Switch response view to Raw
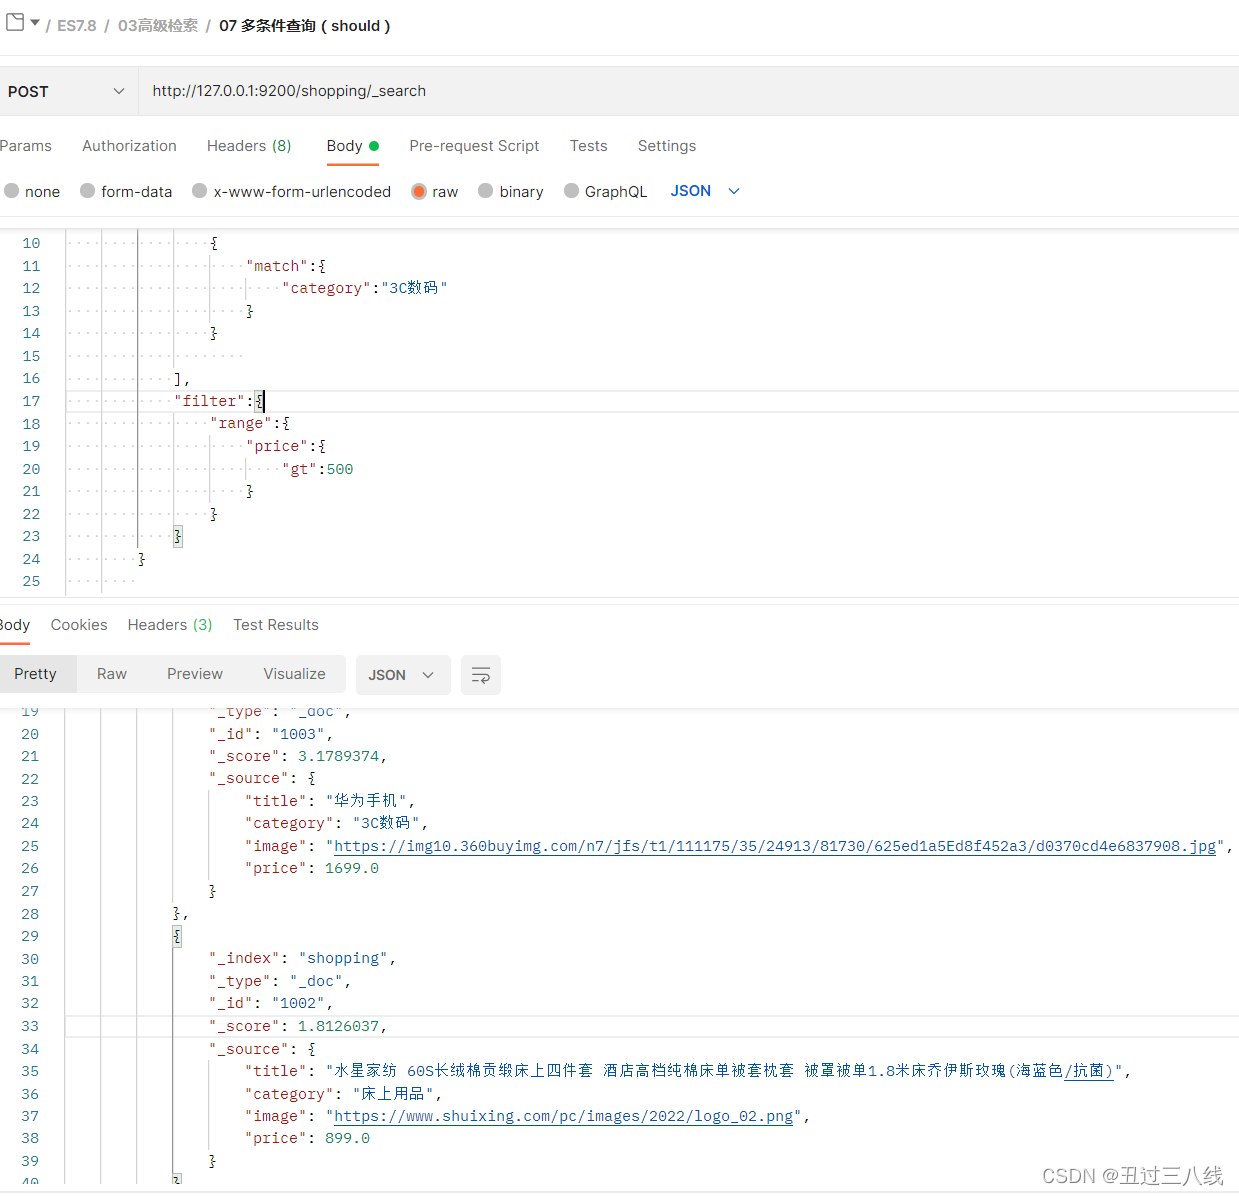This screenshot has height=1196, width=1239. [x=112, y=674]
